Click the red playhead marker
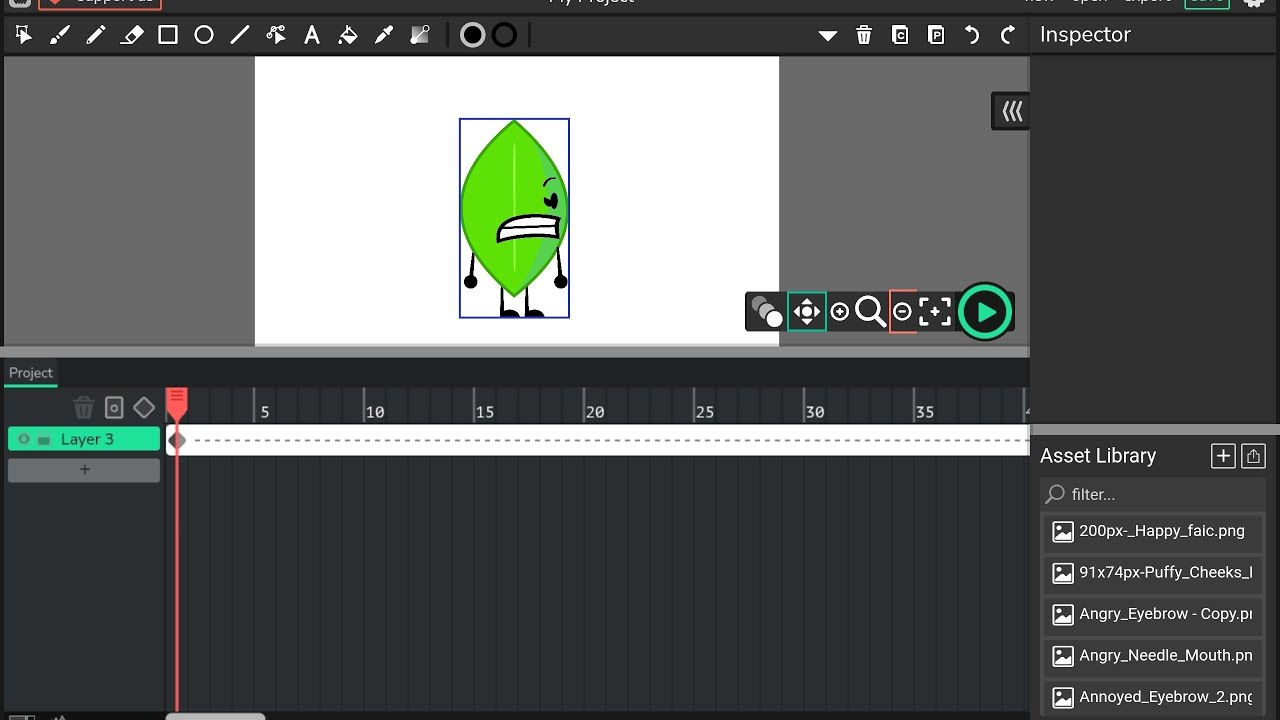Viewport: 1280px width, 720px height. pos(176,403)
